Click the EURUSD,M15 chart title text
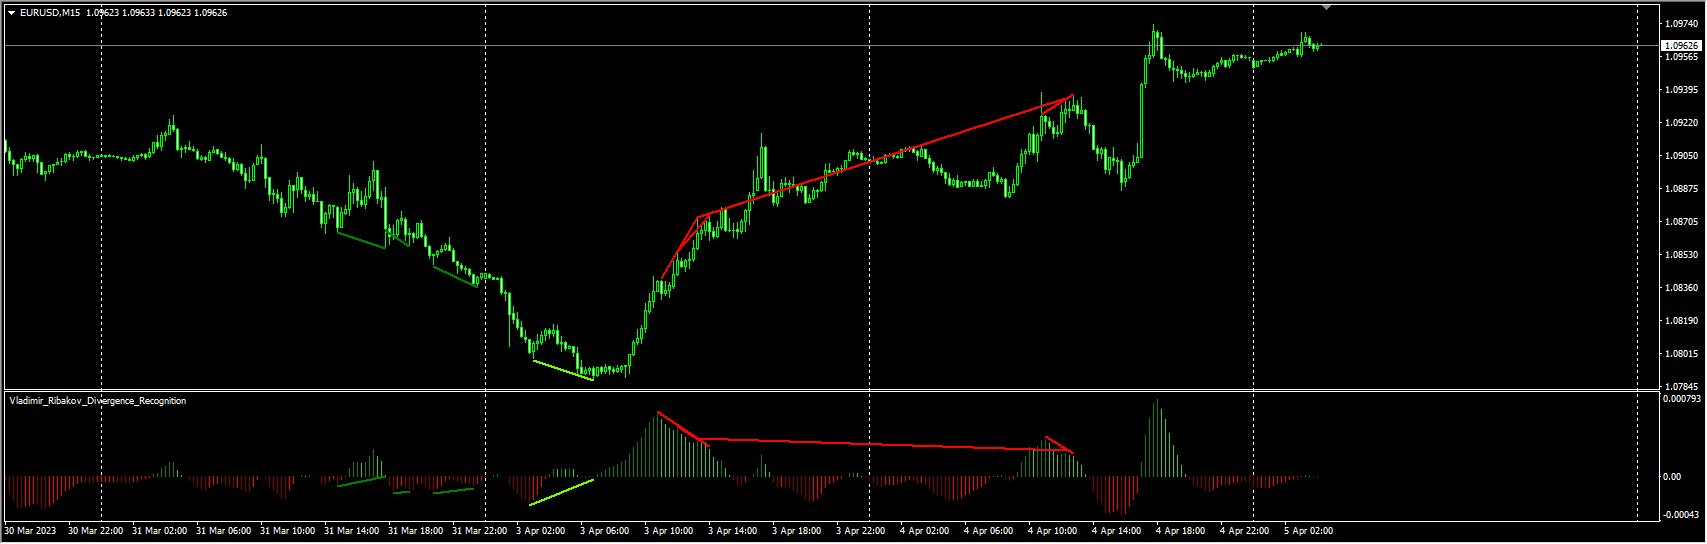This screenshot has width=1707, height=544. click(x=50, y=13)
